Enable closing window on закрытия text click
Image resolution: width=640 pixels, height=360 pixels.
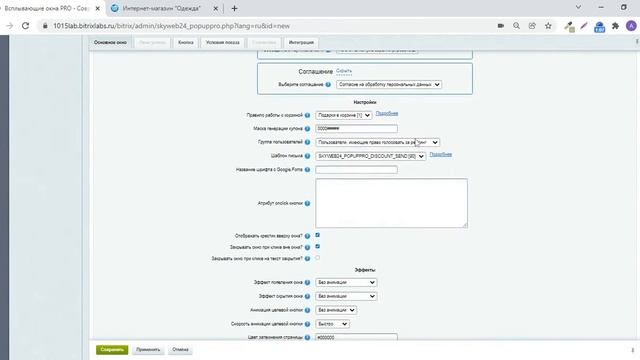tap(318, 258)
